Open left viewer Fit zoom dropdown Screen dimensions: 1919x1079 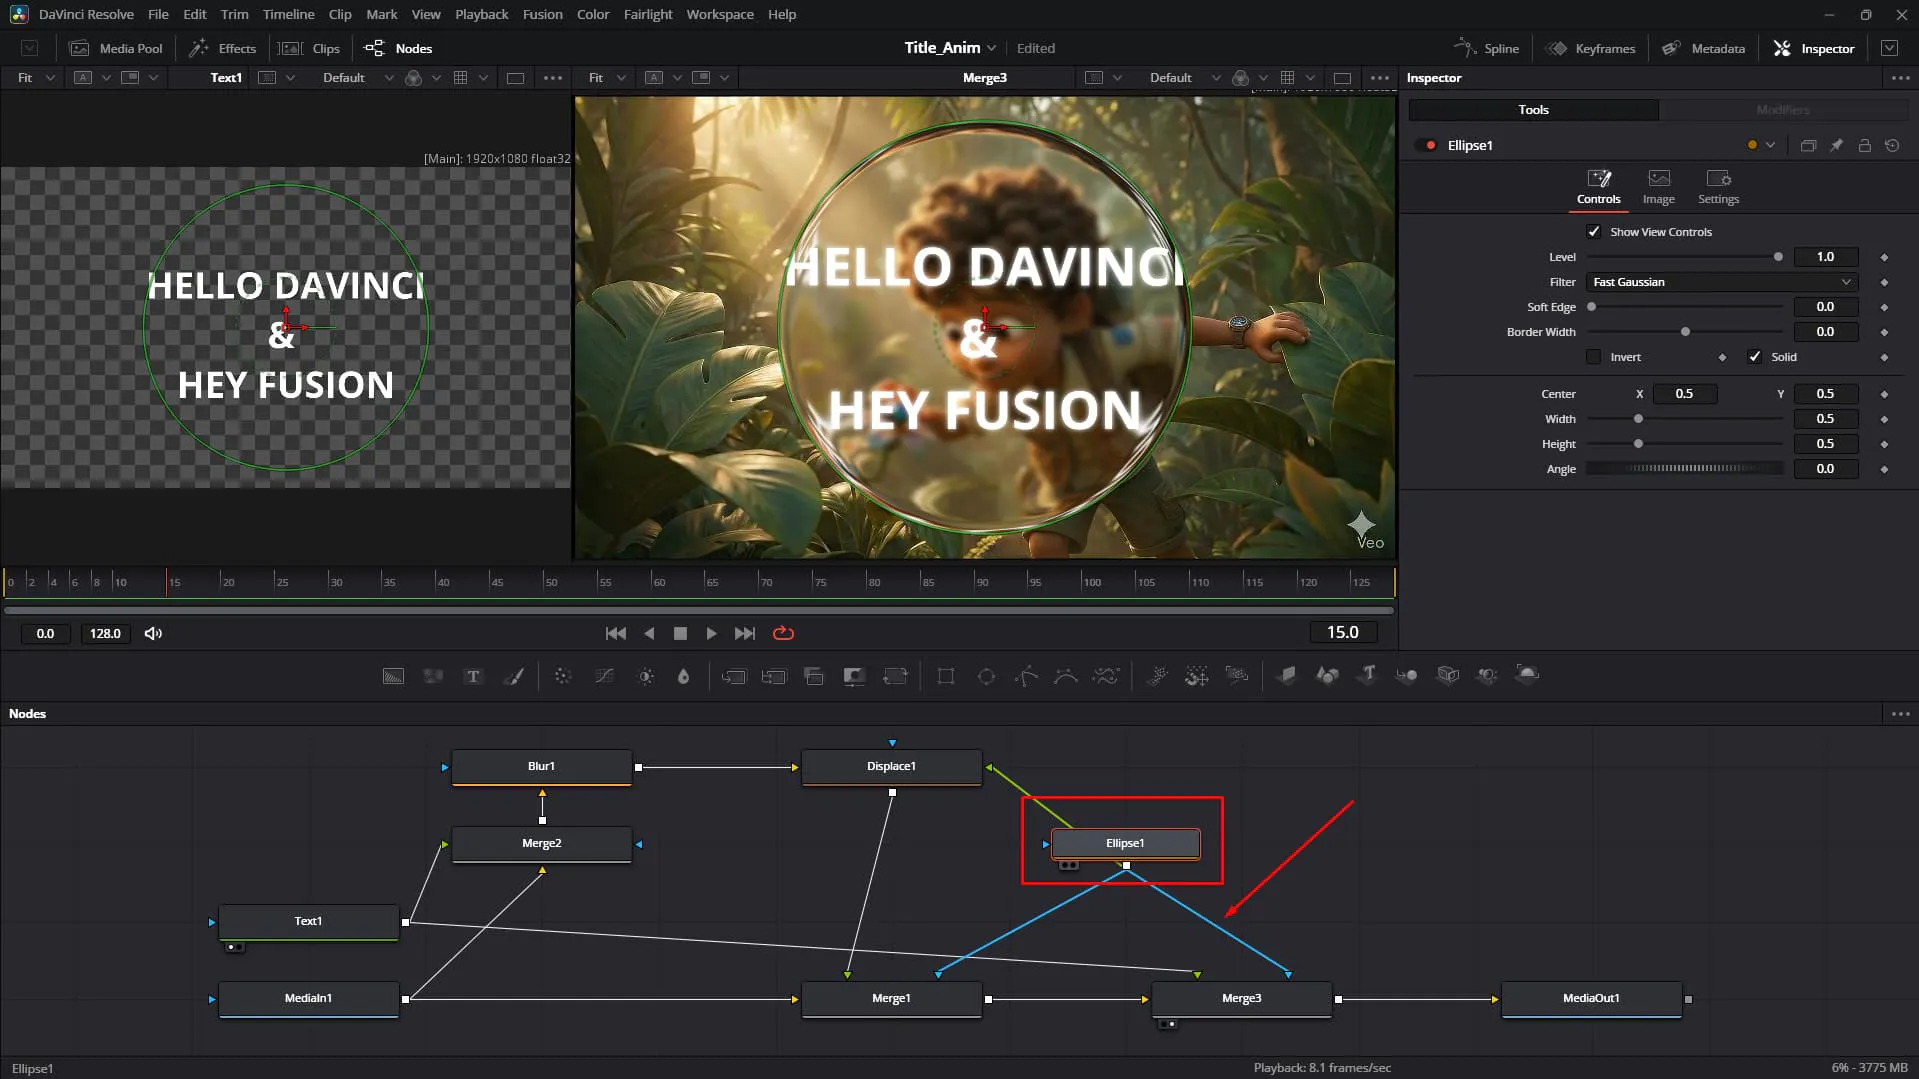[x=36, y=77]
